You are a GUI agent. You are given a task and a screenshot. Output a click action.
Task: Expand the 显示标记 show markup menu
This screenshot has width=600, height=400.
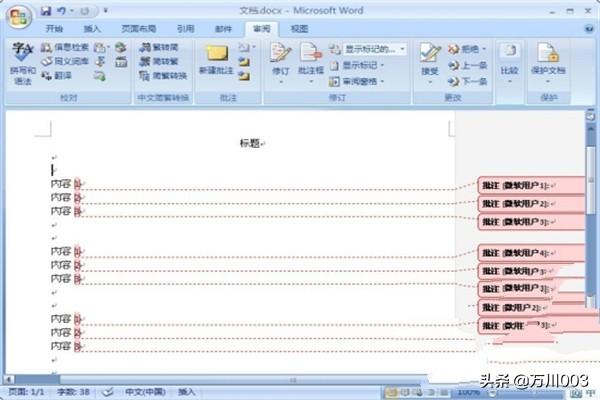click(x=357, y=65)
